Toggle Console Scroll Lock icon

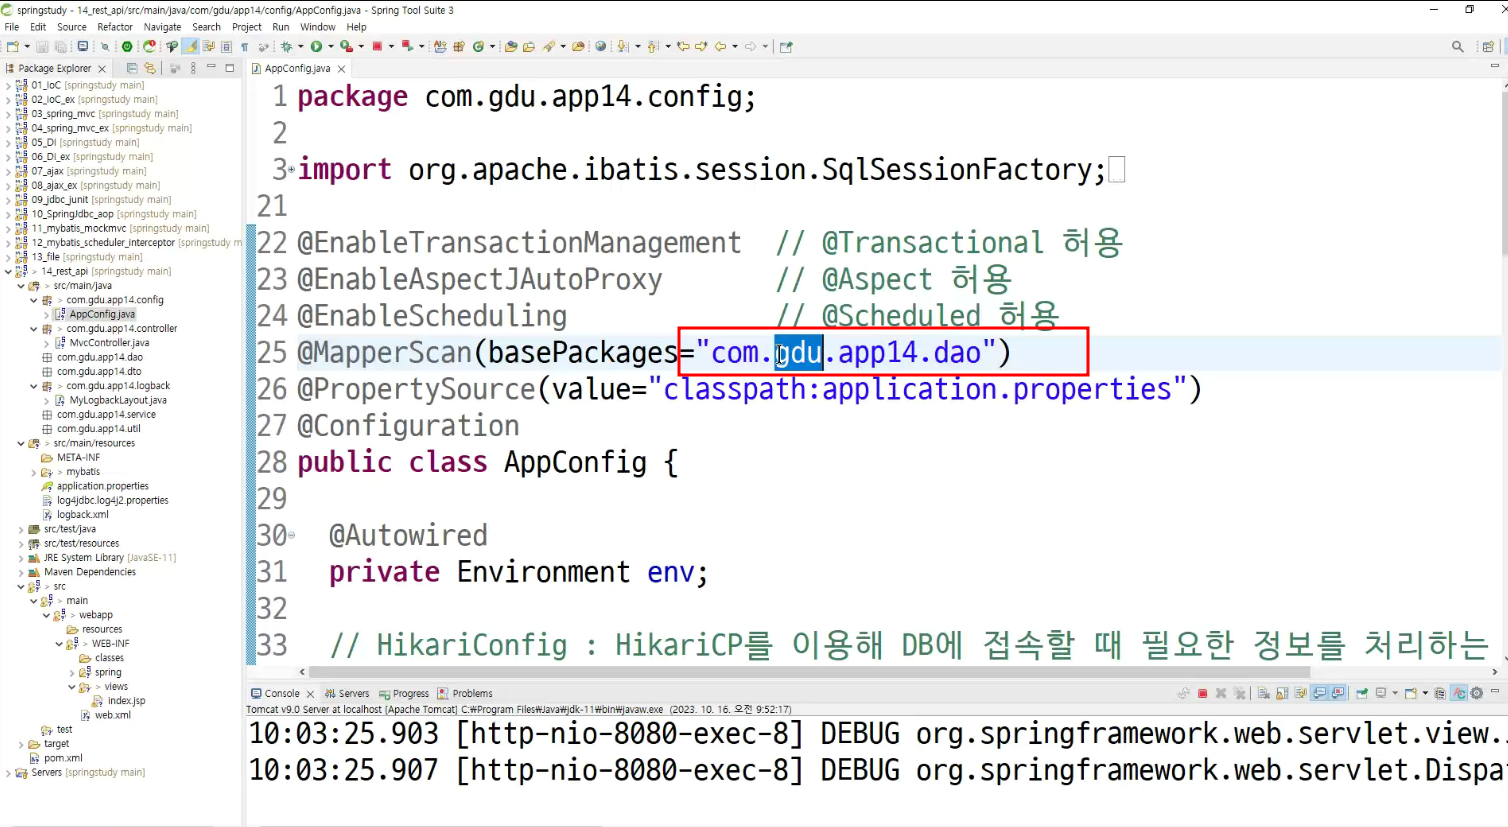(1282, 693)
